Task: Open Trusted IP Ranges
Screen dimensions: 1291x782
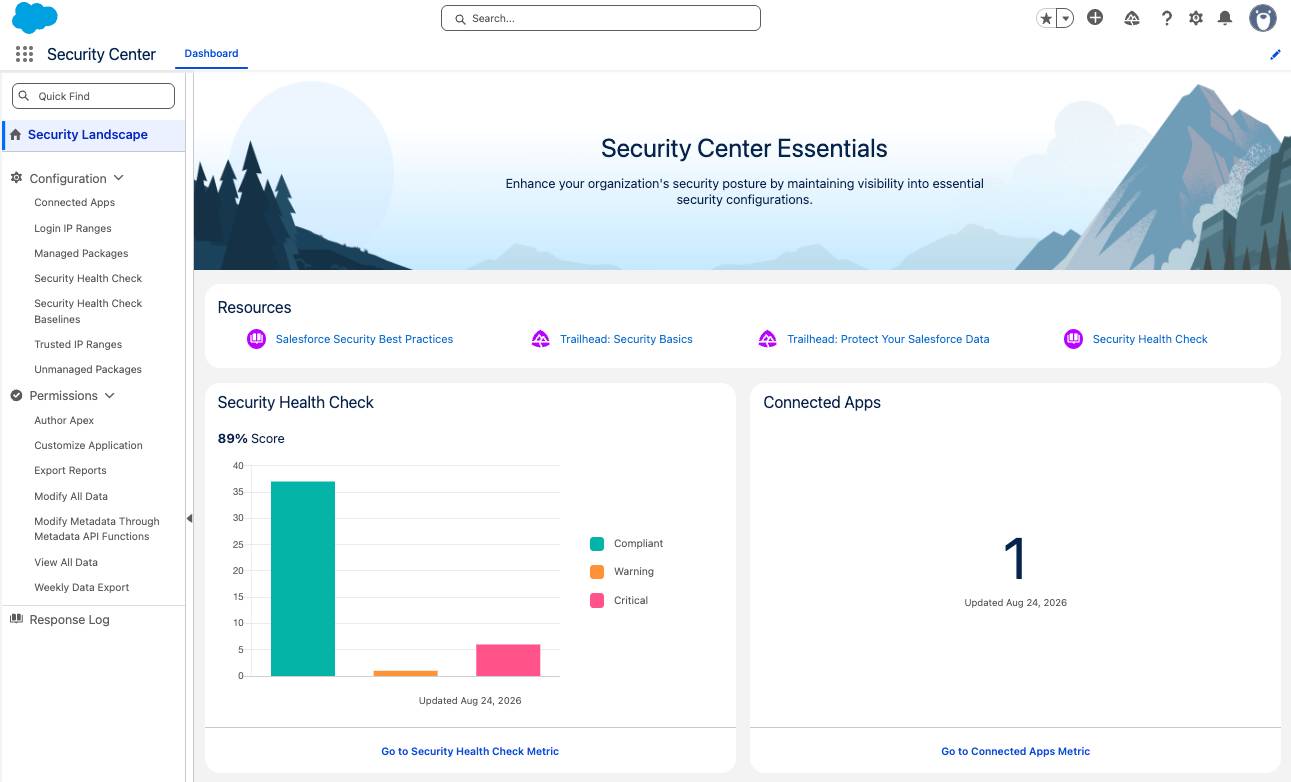Action: click(78, 345)
